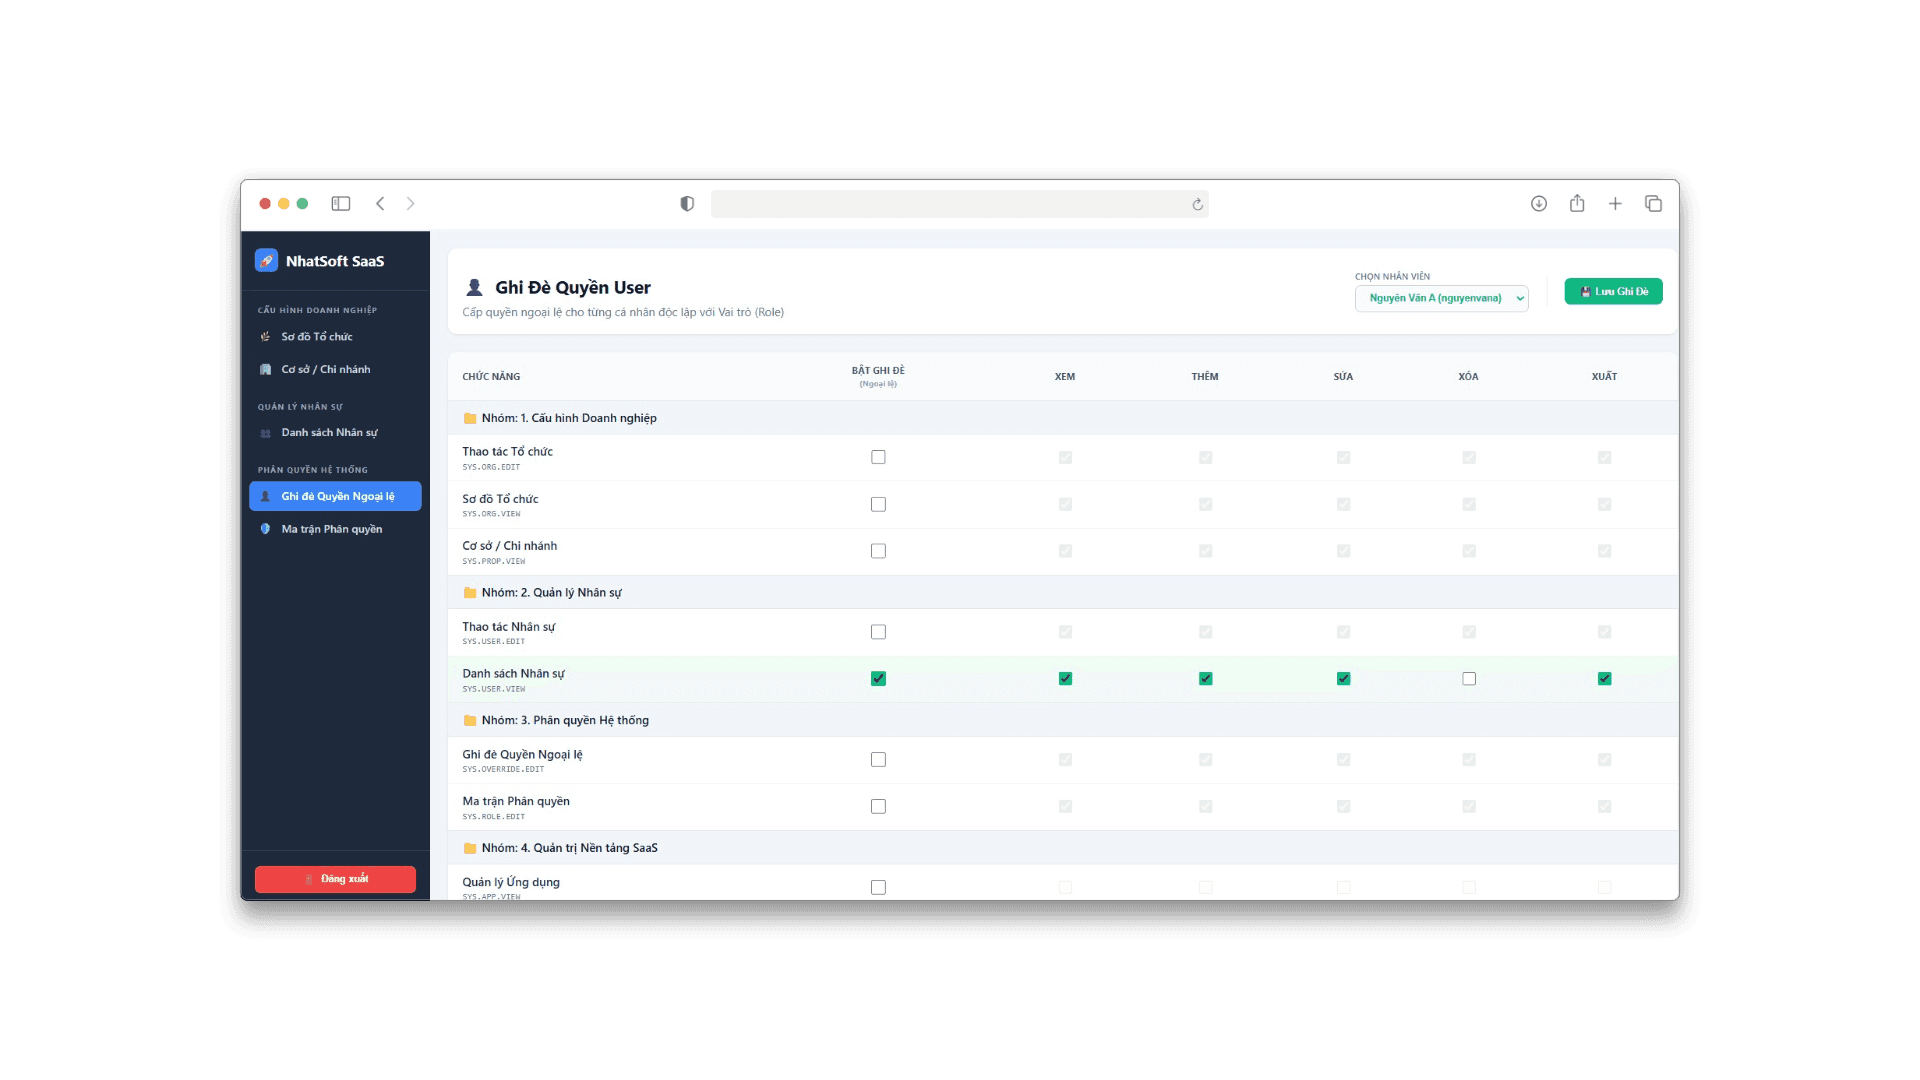1920x1080 pixels.
Task: Click the Danh sách Nhân sự people icon
Action: pyautogui.click(x=265, y=433)
